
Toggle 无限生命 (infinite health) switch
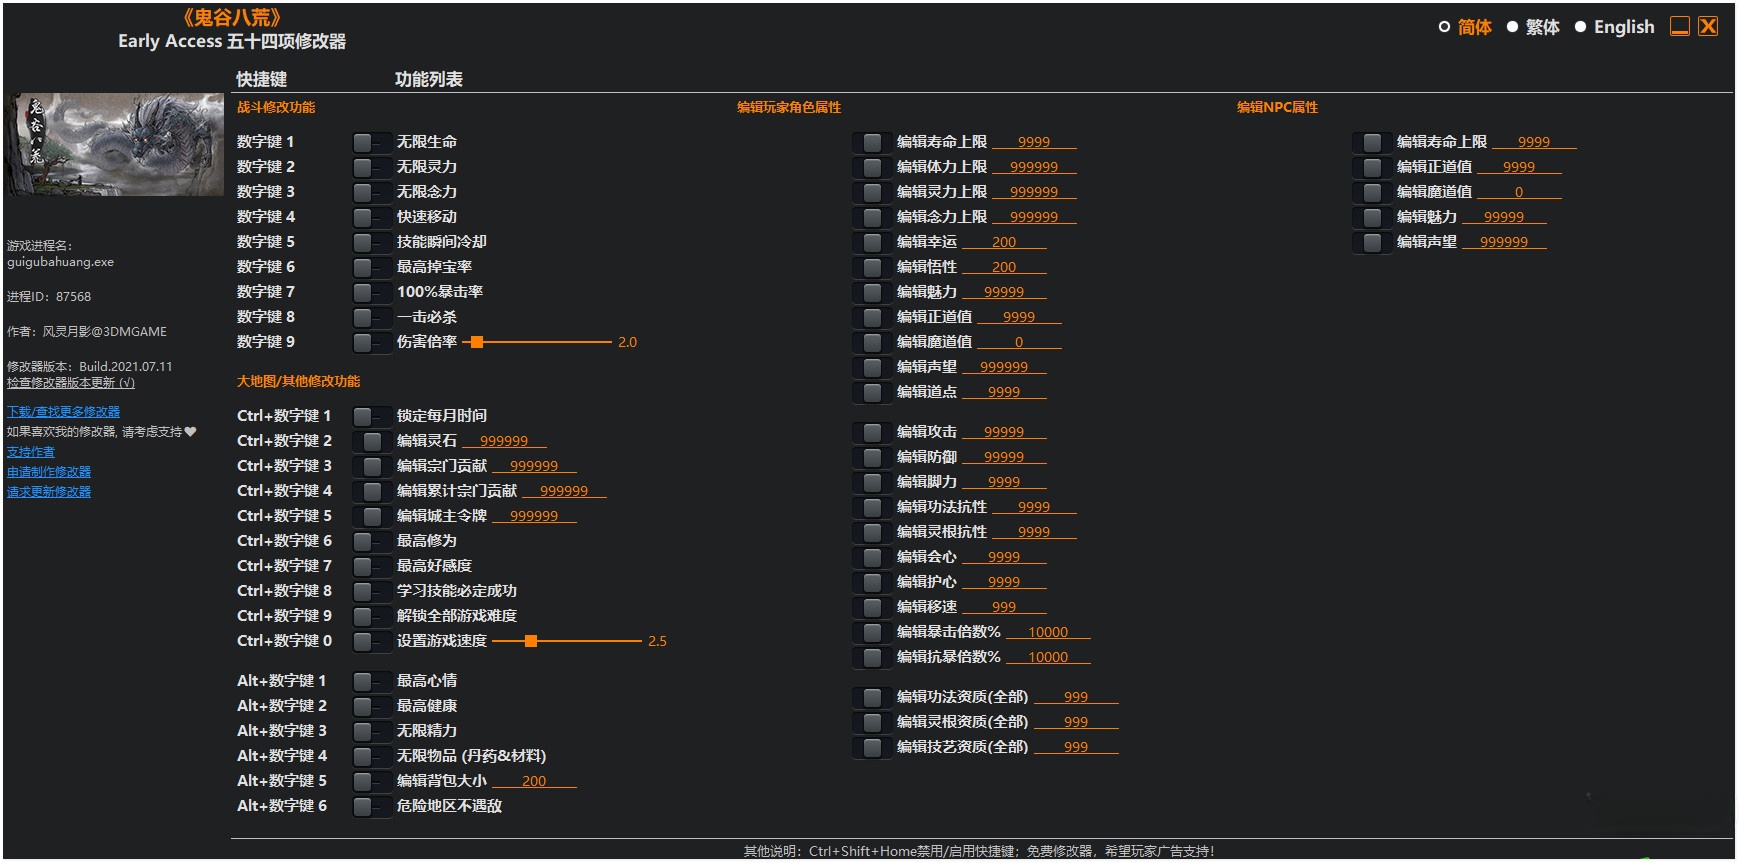[372, 143]
